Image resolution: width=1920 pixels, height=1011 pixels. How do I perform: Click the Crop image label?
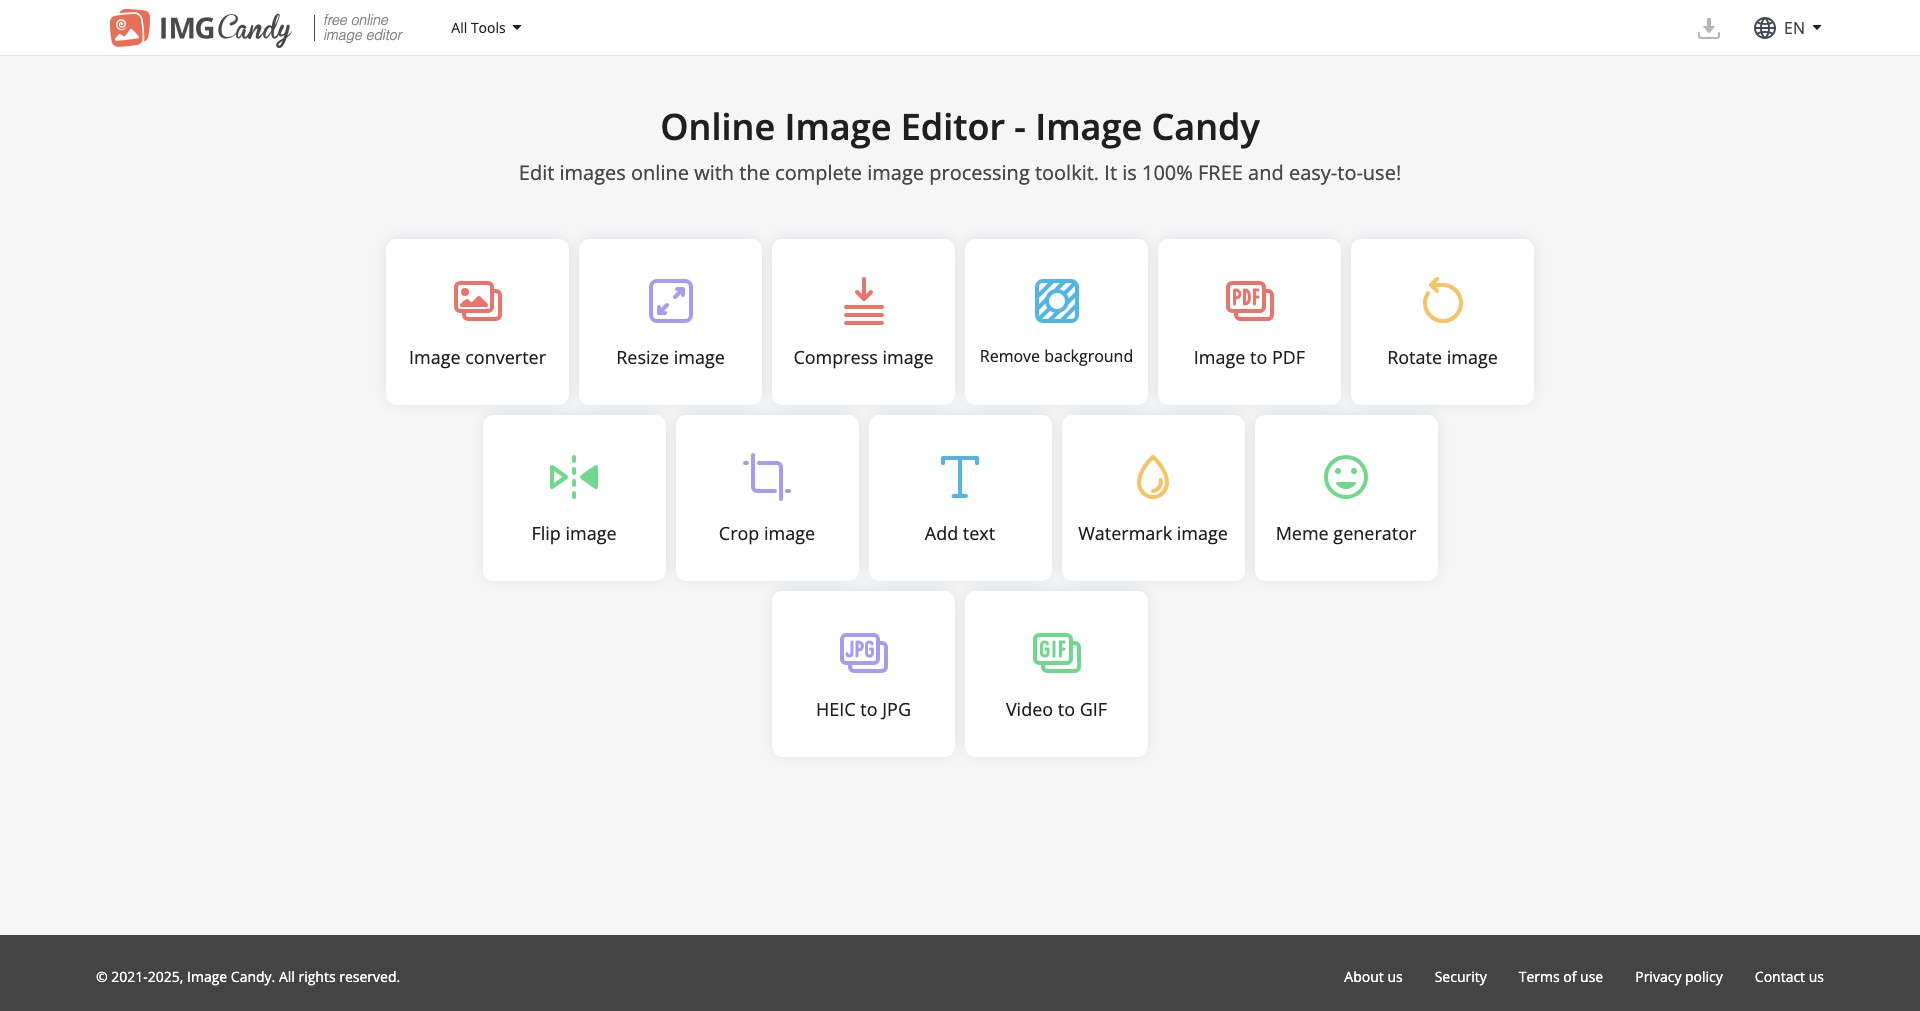pyautogui.click(x=767, y=534)
